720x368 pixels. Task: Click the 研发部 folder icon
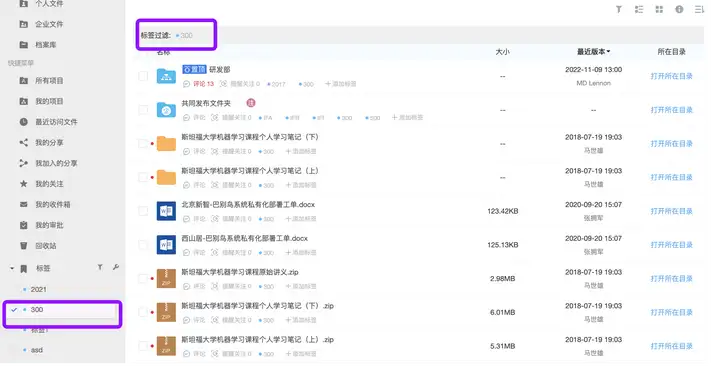pos(166,76)
